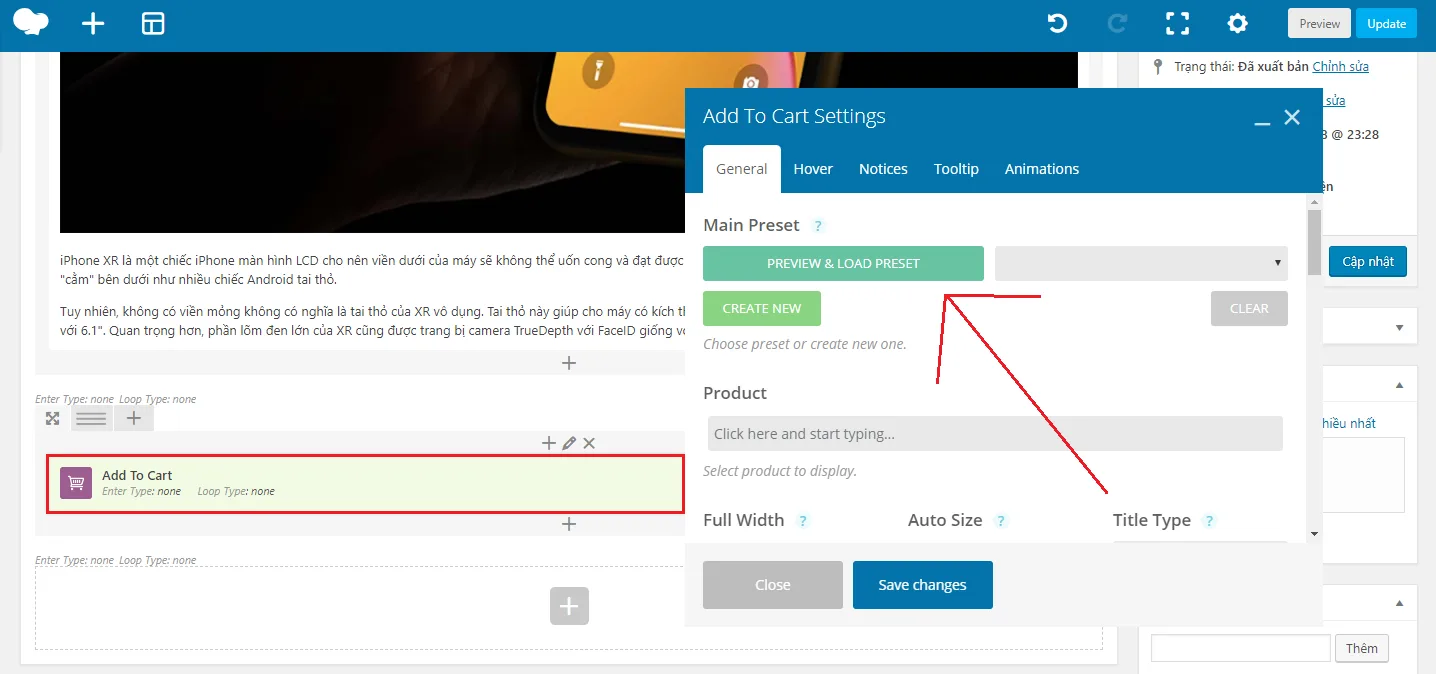Open the templates layout icon in the top bar
Viewport: 1436px width, 674px height.
point(153,24)
